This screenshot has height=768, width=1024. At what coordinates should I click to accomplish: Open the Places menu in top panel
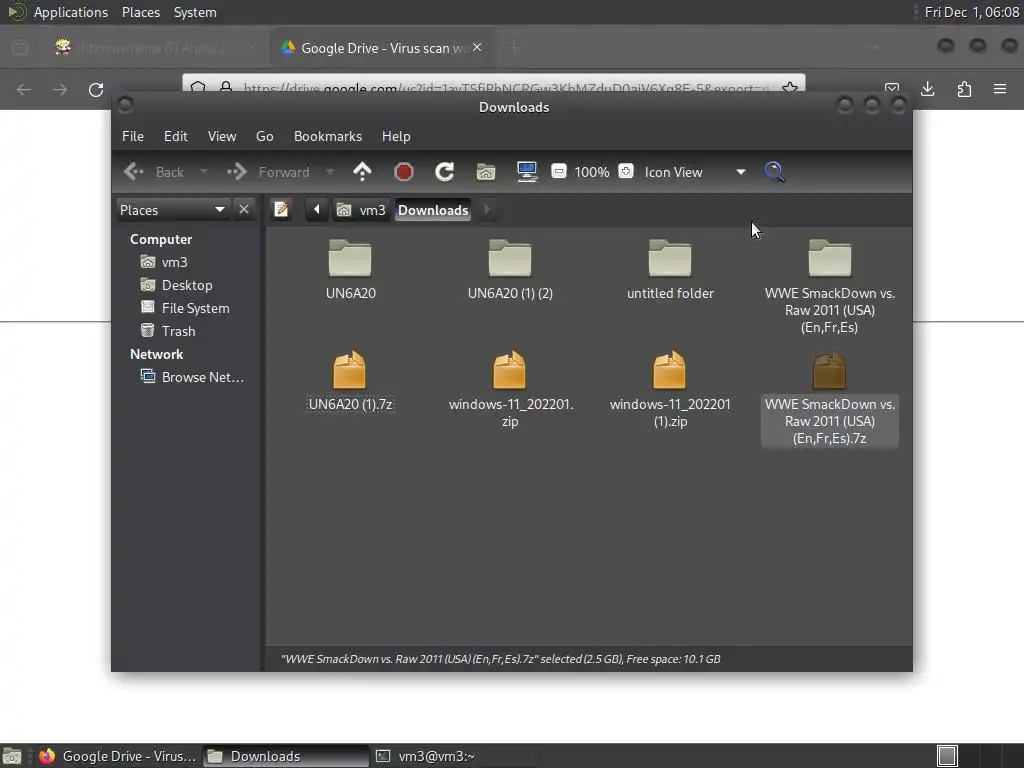click(x=140, y=12)
